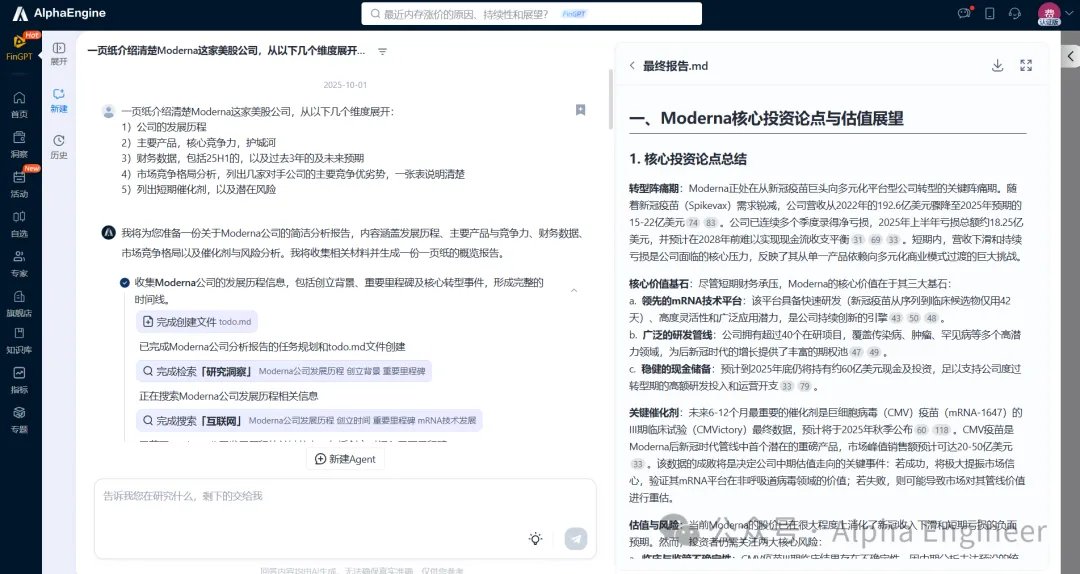This screenshot has width=1080, height=574.
Task: Expand report panel to fullscreen
Action: (1026, 66)
